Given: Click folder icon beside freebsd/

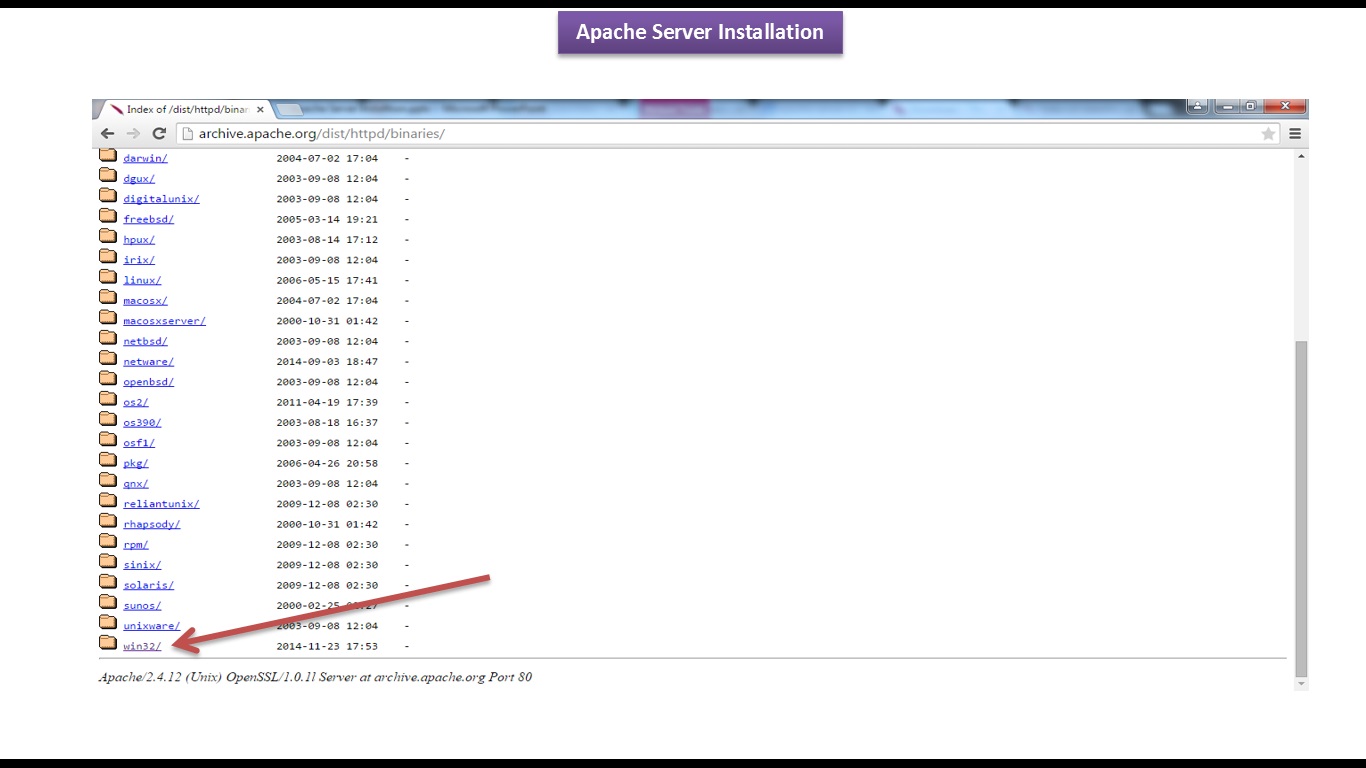Looking at the screenshot, I should pyautogui.click(x=108, y=216).
